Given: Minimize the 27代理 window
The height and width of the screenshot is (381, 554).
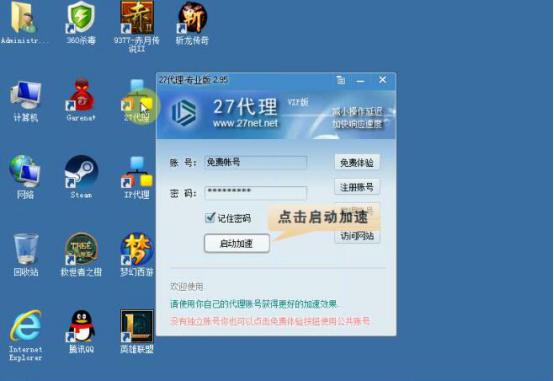Looking at the screenshot, I should click(x=360, y=81).
